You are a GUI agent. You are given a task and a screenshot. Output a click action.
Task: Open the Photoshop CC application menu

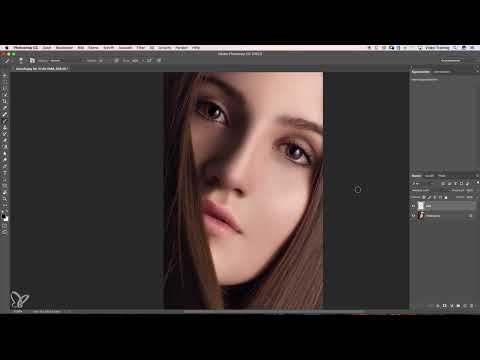(26, 48)
